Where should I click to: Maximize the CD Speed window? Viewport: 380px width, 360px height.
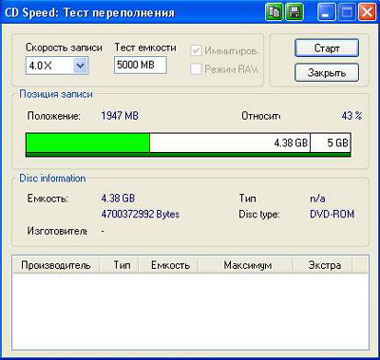(347, 13)
